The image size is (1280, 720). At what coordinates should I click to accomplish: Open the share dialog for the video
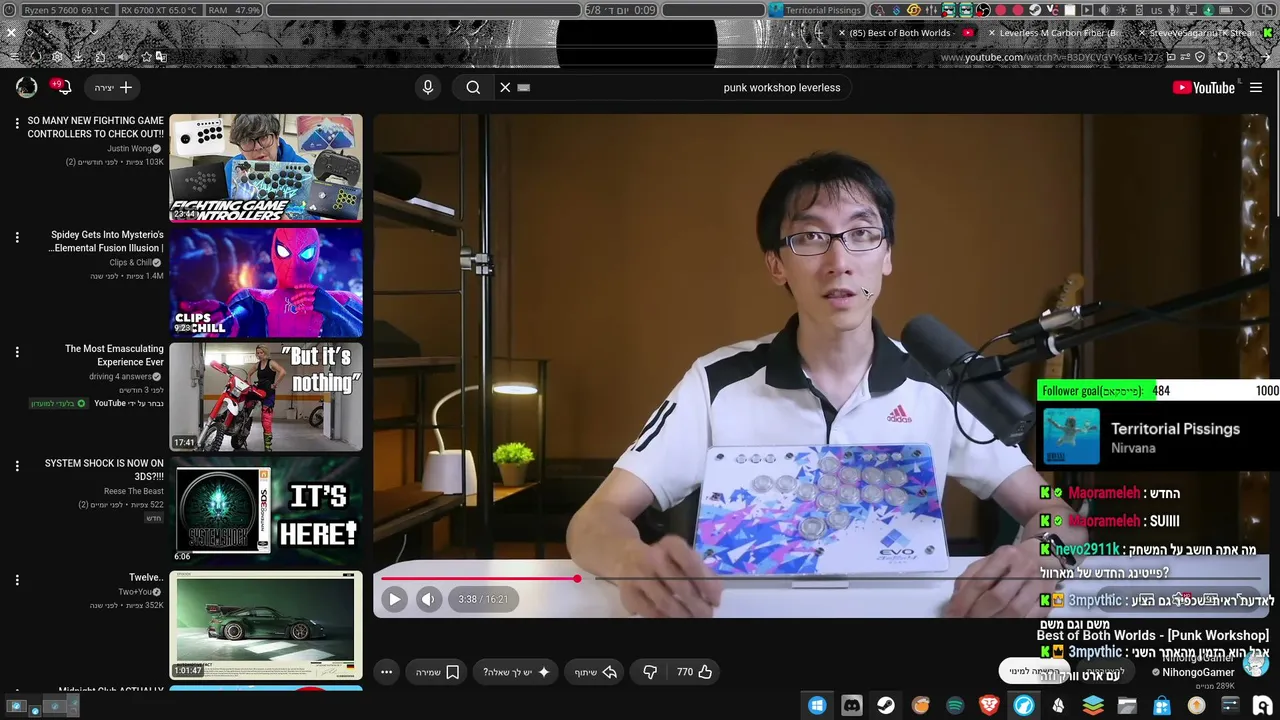tap(595, 672)
